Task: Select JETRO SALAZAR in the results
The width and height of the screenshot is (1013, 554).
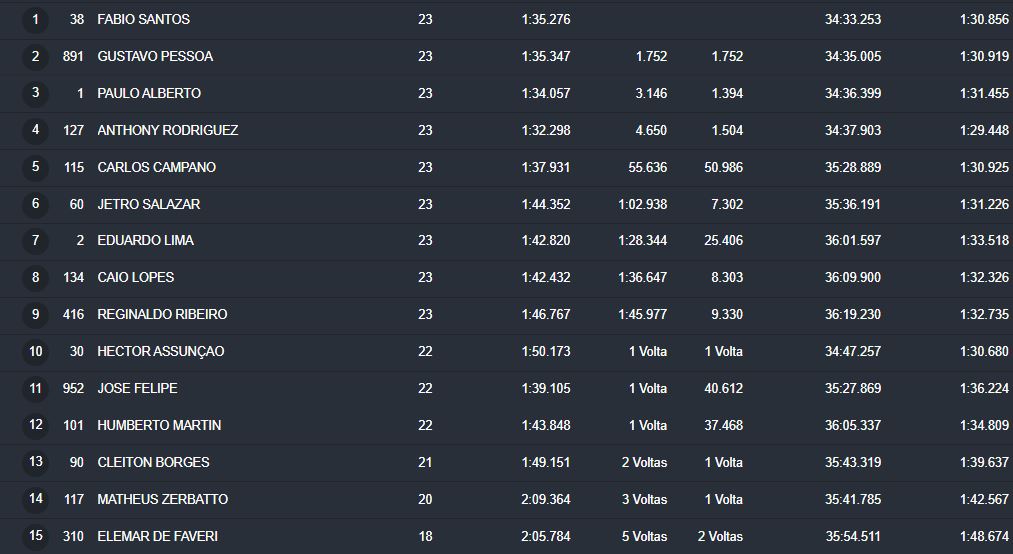Action: (x=148, y=204)
